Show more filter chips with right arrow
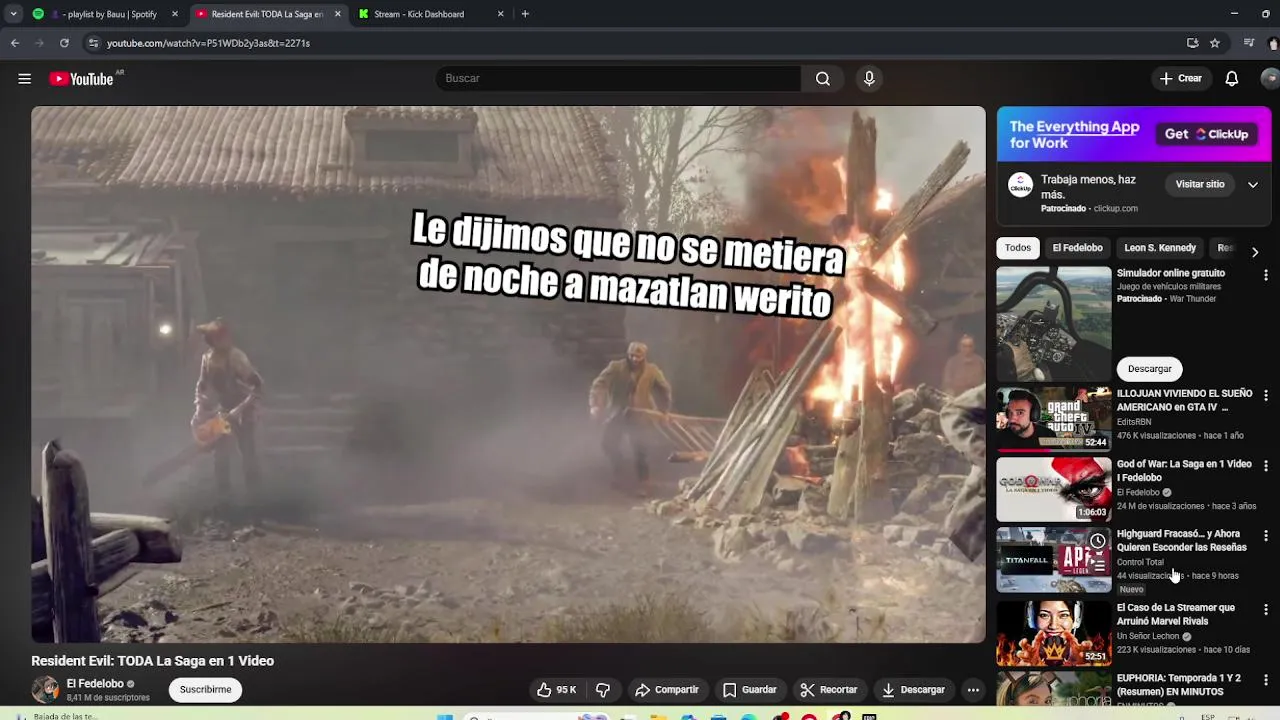The width and height of the screenshot is (1280, 720). click(x=1255, y=252)
